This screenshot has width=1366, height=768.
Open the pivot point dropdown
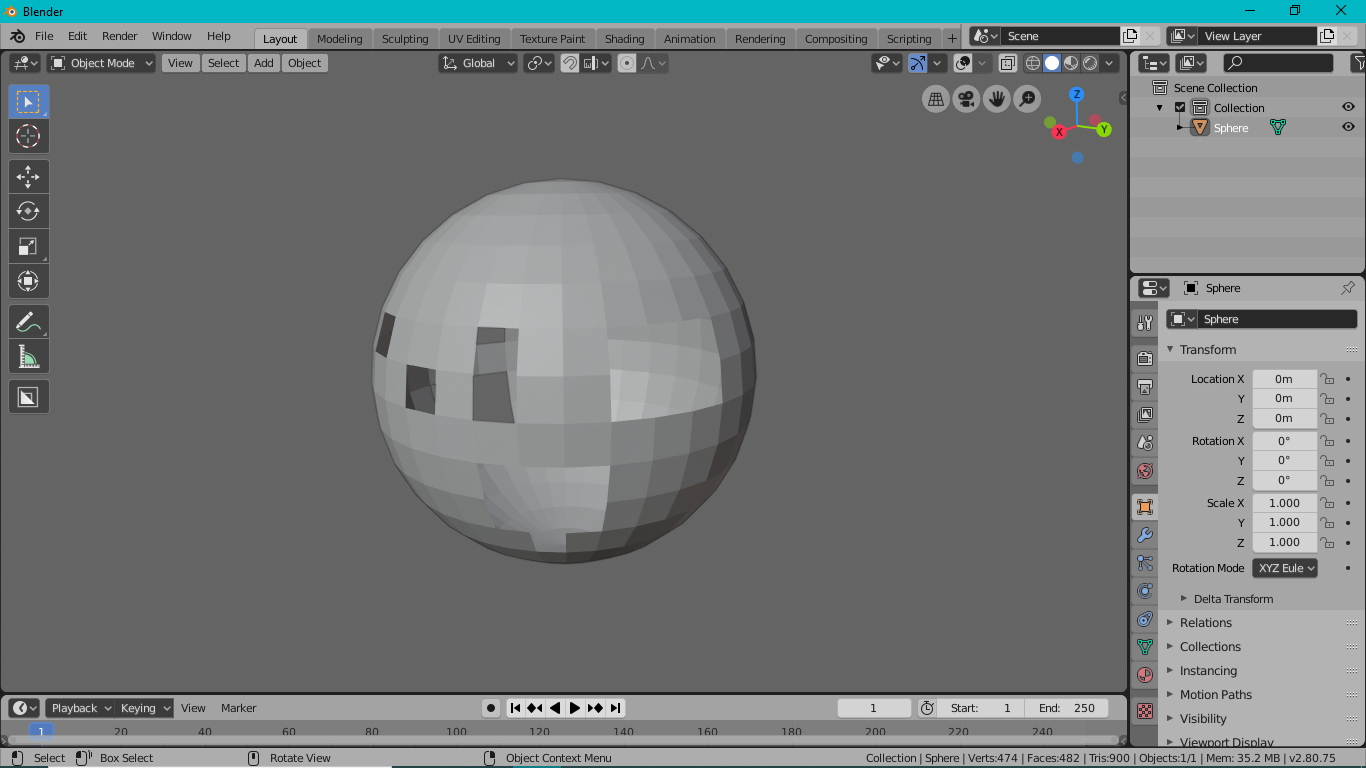[x=539, y=63]
